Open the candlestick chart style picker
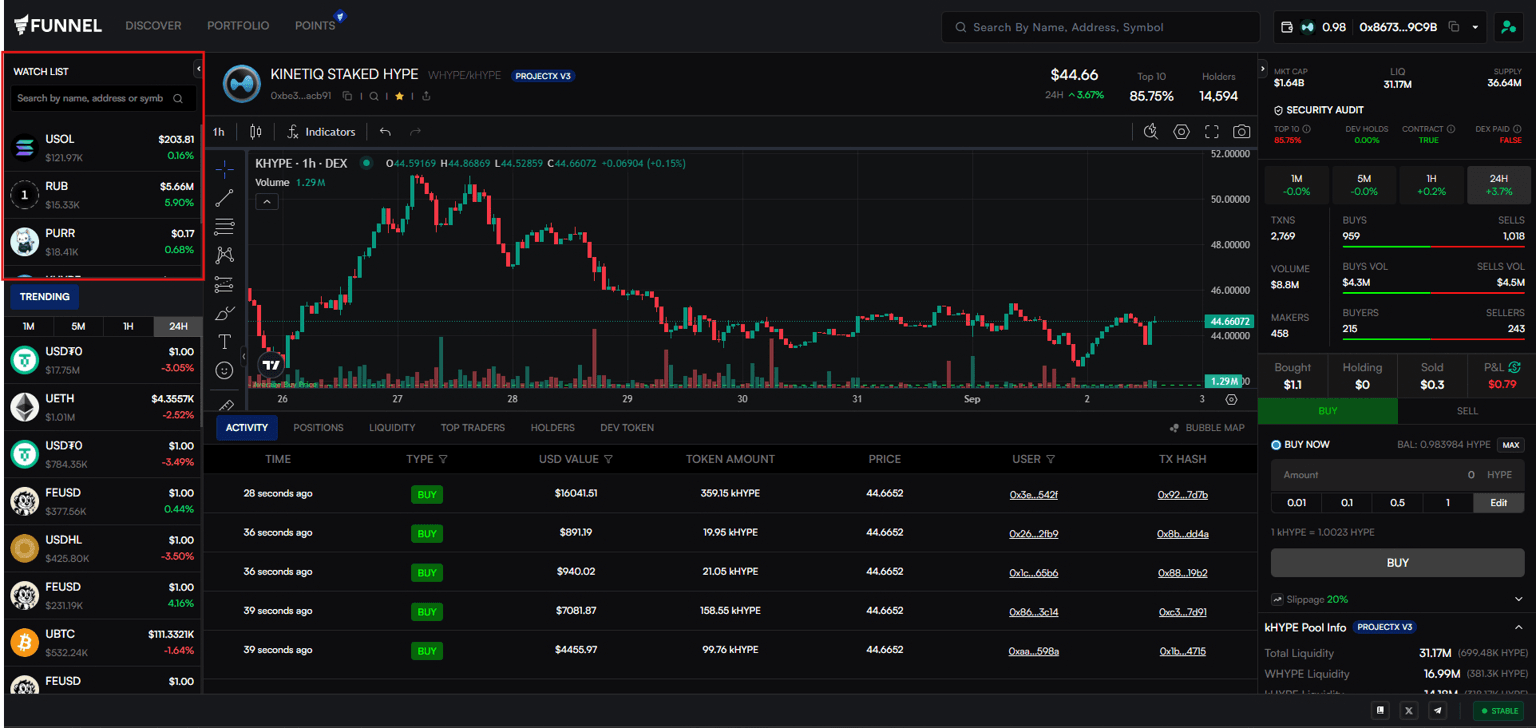This screenshot has width=1536, height=728. click(x=255, y=132)
